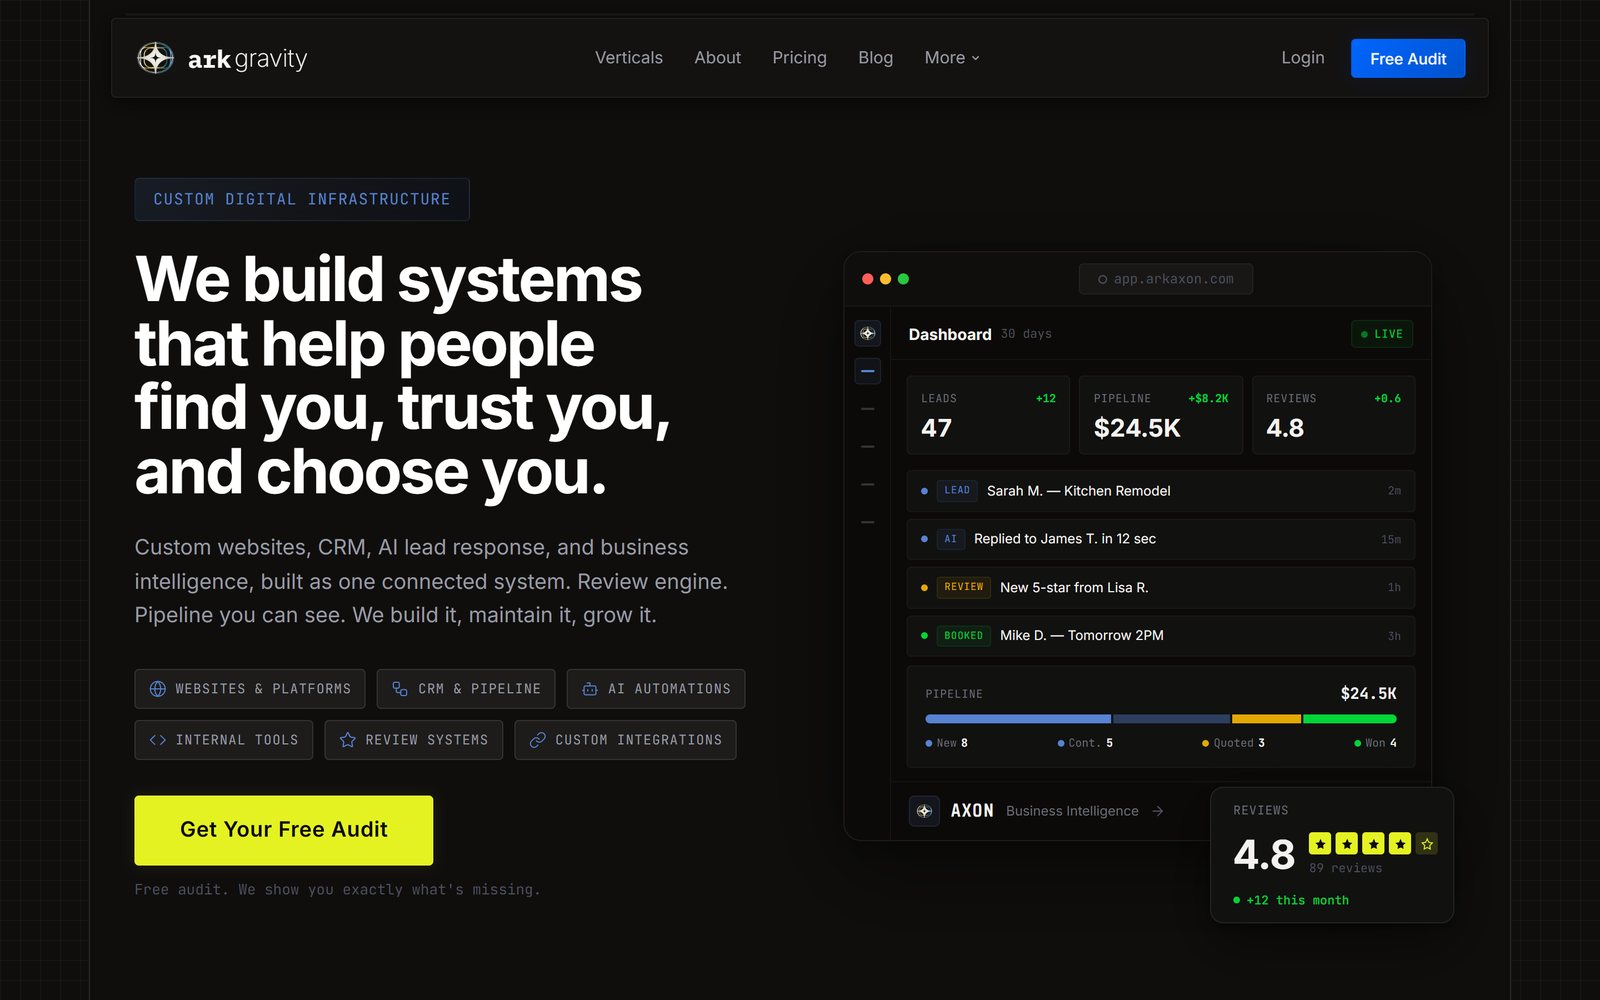Screen dimensions: 1600x1000
Task: Select the Review Systems tag
Action: 414,740
